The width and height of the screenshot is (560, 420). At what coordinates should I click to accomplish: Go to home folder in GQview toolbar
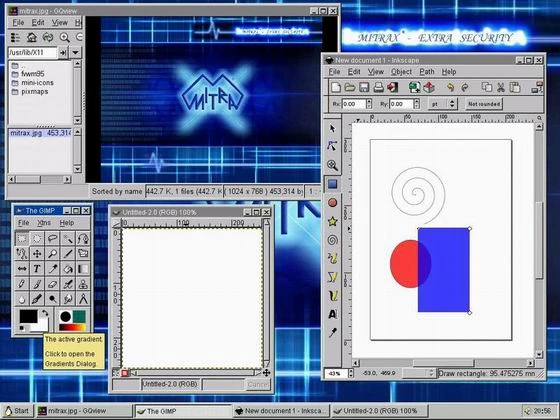[32, 37]
